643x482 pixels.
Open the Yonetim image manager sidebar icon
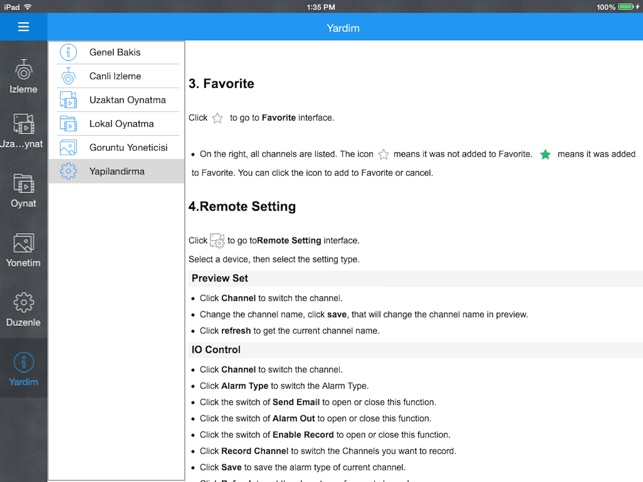coord(24,243)
